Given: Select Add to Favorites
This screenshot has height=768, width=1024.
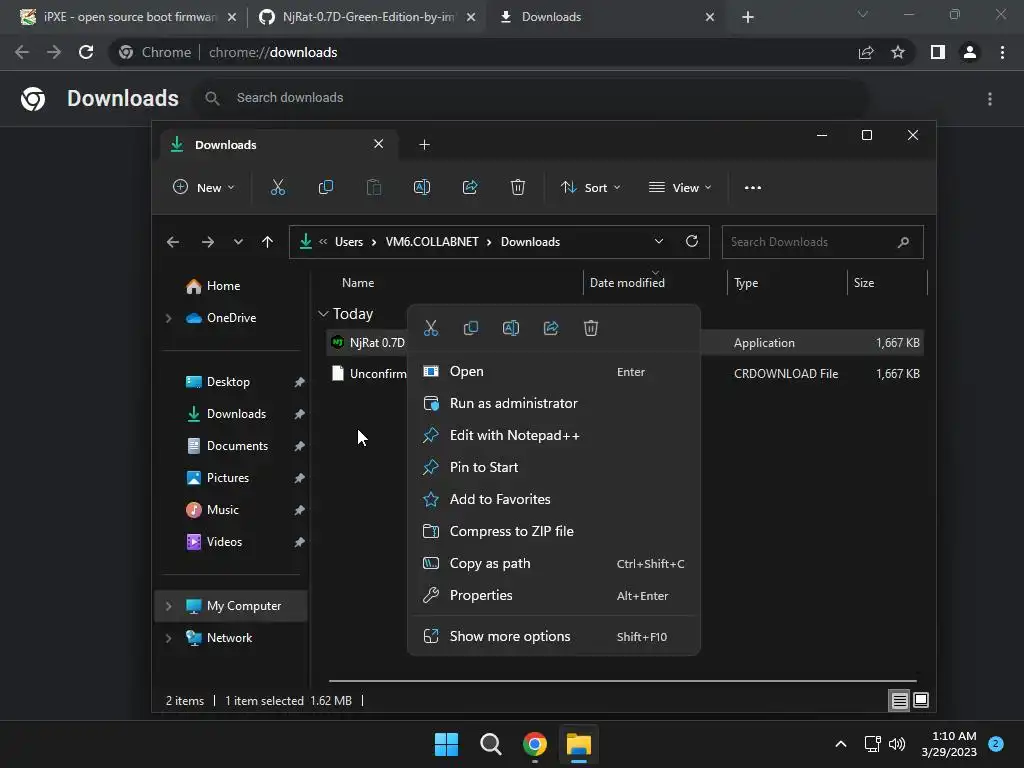Looking at the screenshot, I should point(554,500).
